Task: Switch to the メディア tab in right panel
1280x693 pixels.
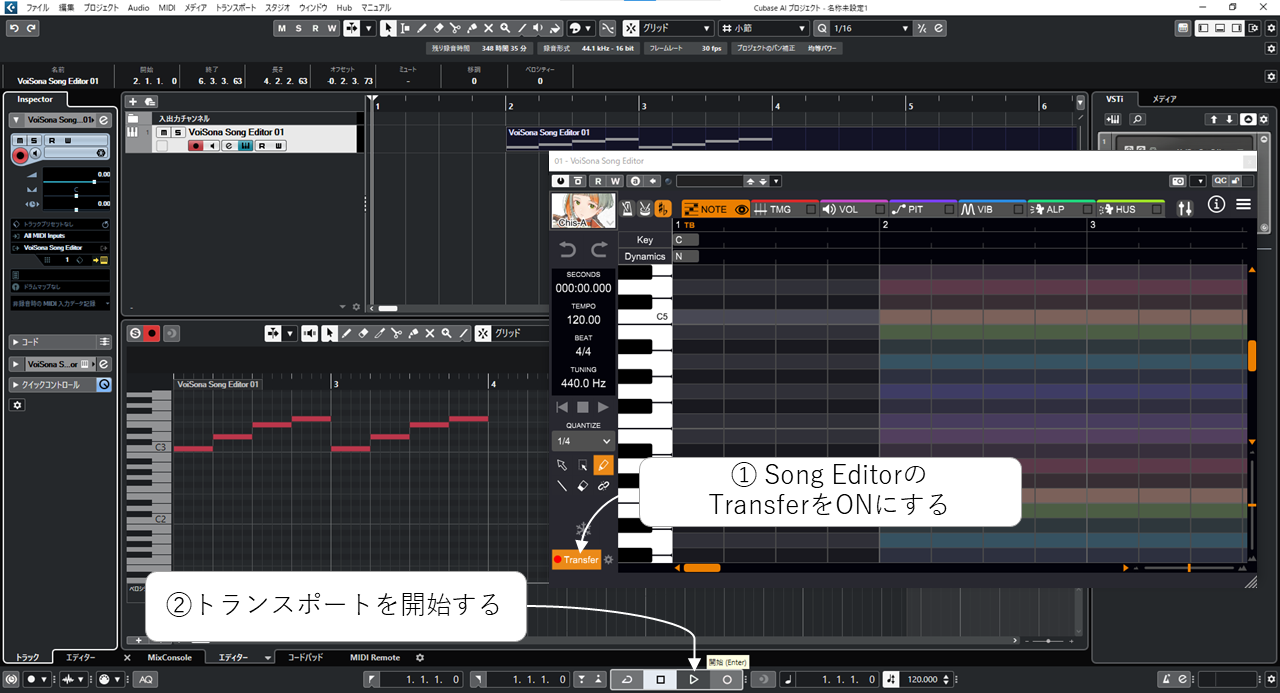Action: click(x=1164, y=99)
